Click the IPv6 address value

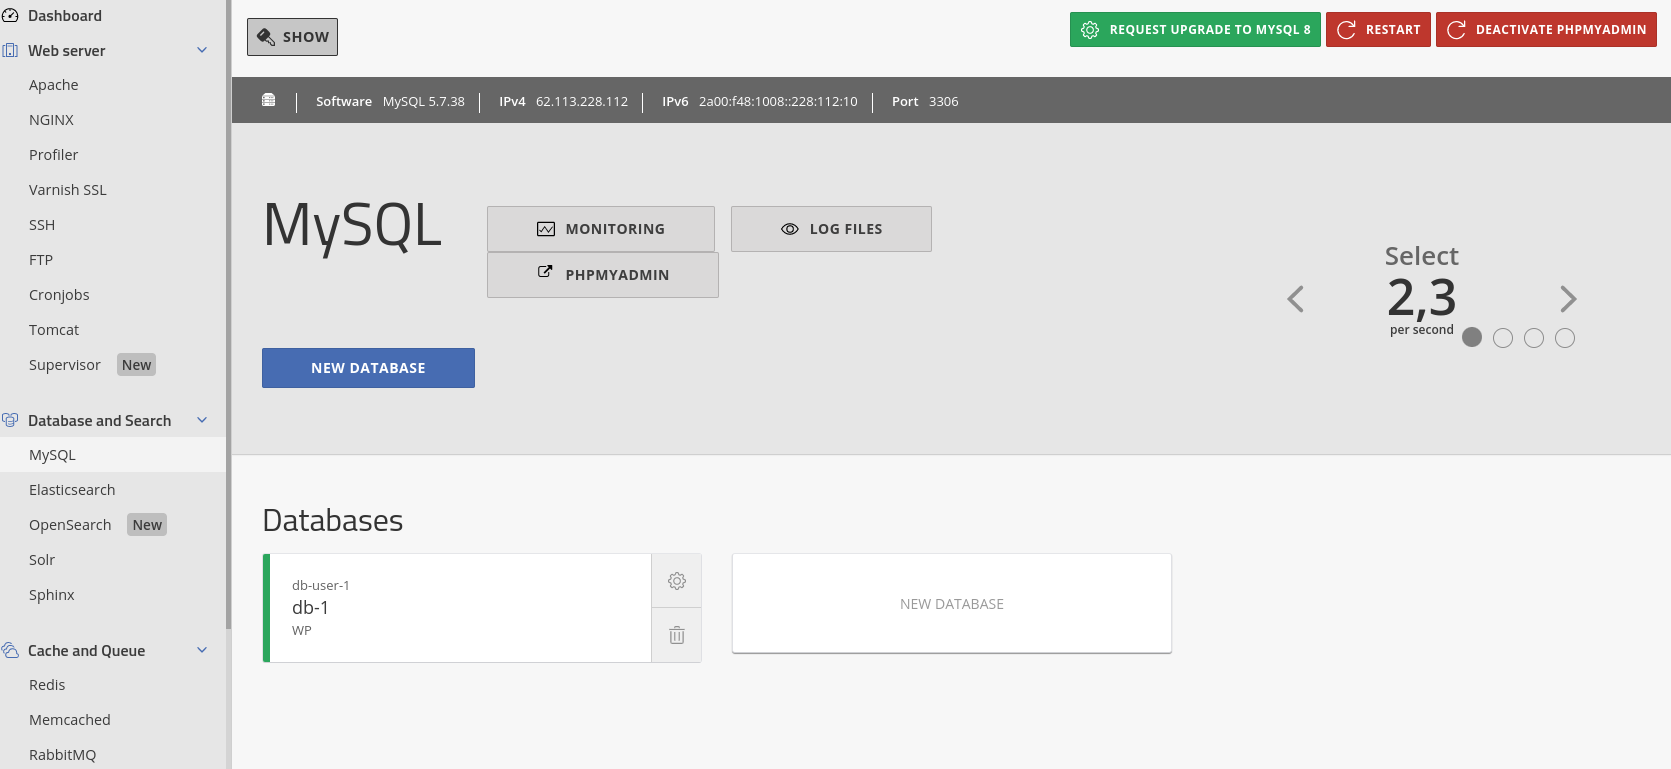(778, 102)
